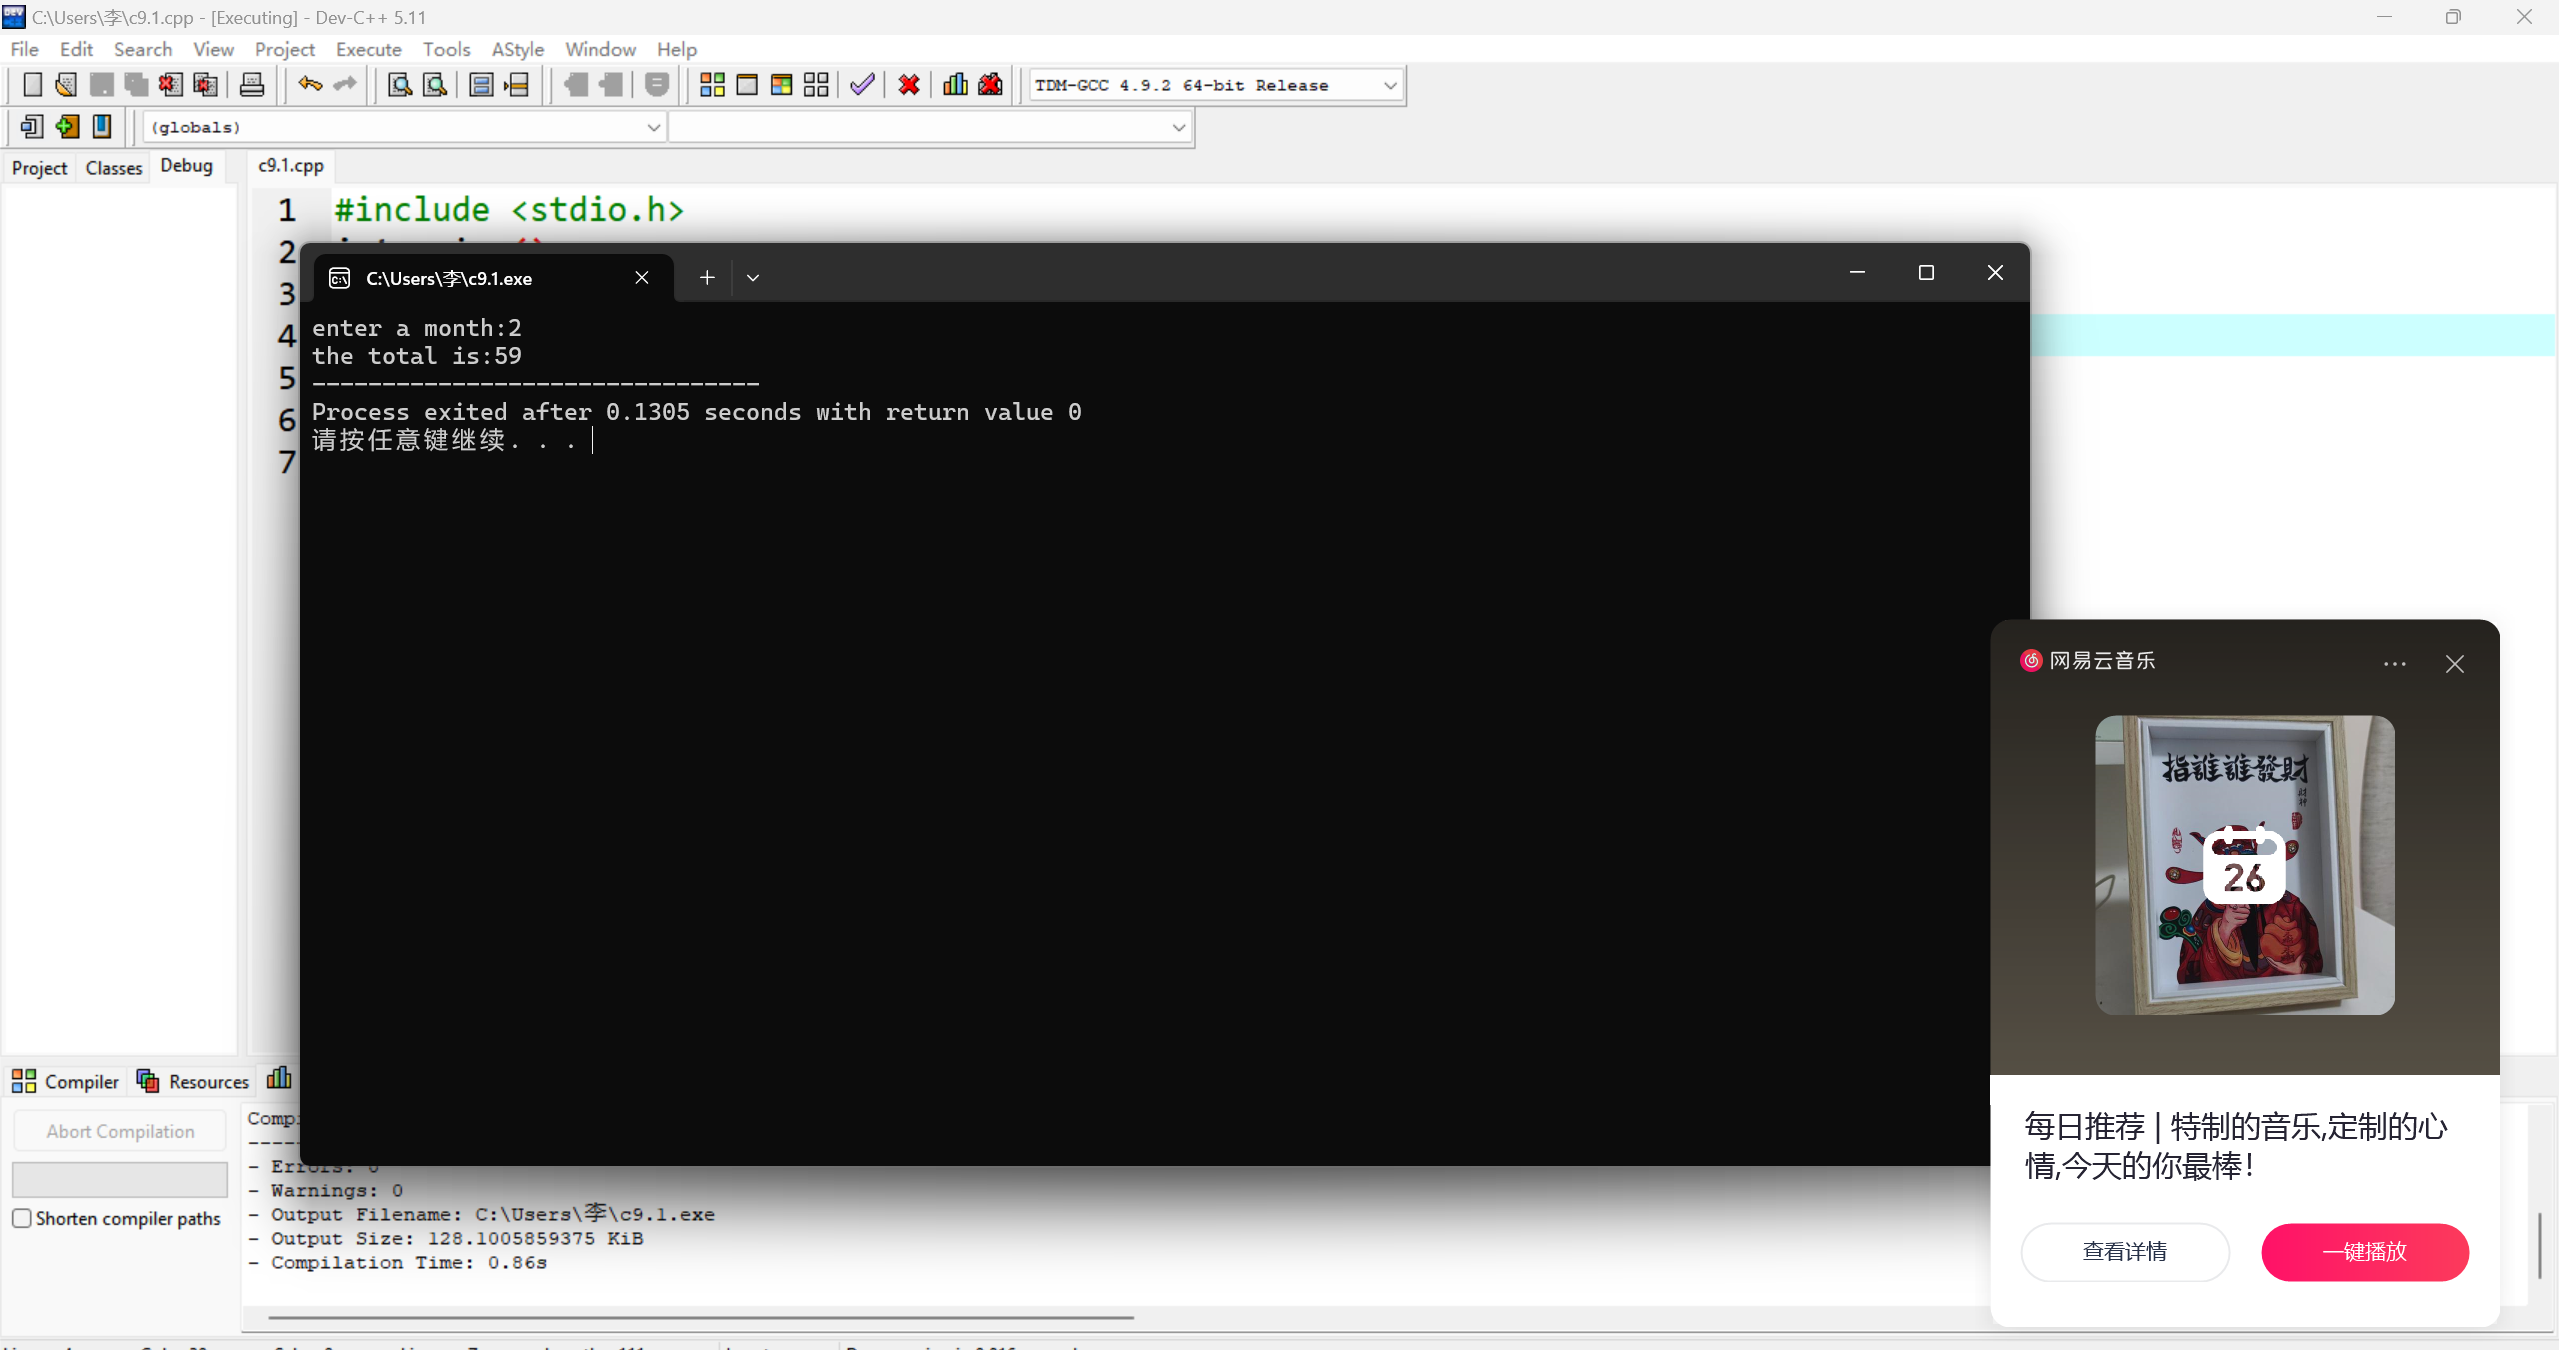Open the Execute menu
This screenshot has width=2559, height=1350.
click(x=368, y=49)
